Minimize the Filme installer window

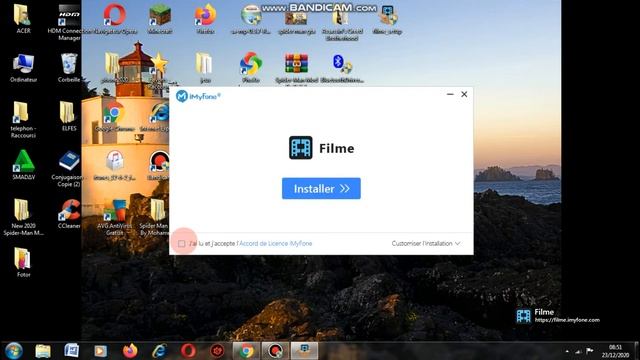click(x=450, y=94)
